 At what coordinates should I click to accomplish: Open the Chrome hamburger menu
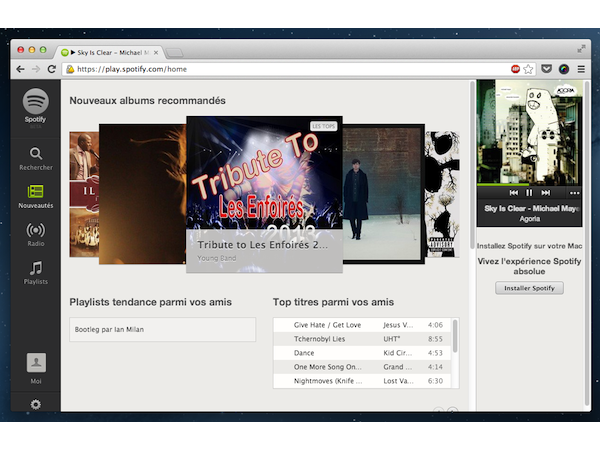581,69
